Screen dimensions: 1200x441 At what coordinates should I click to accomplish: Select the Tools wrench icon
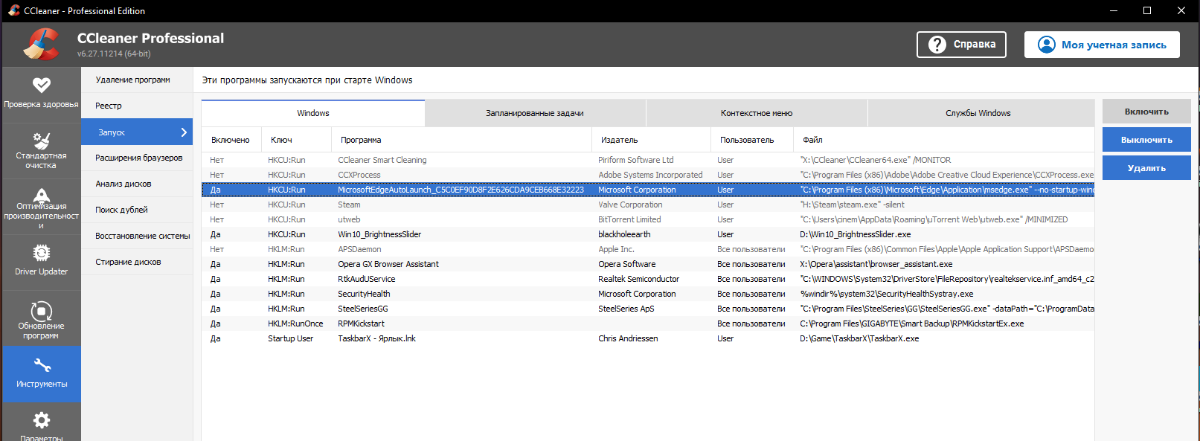[40, 366]
